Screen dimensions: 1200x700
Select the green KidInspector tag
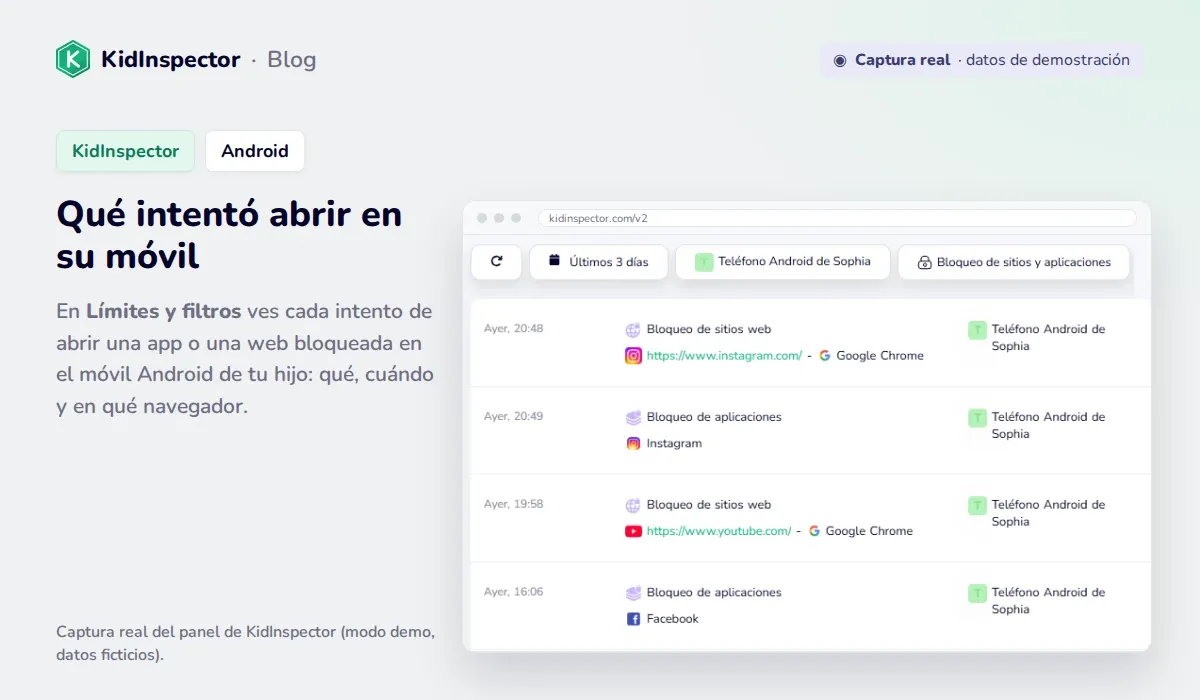click(x=125, y=151)
